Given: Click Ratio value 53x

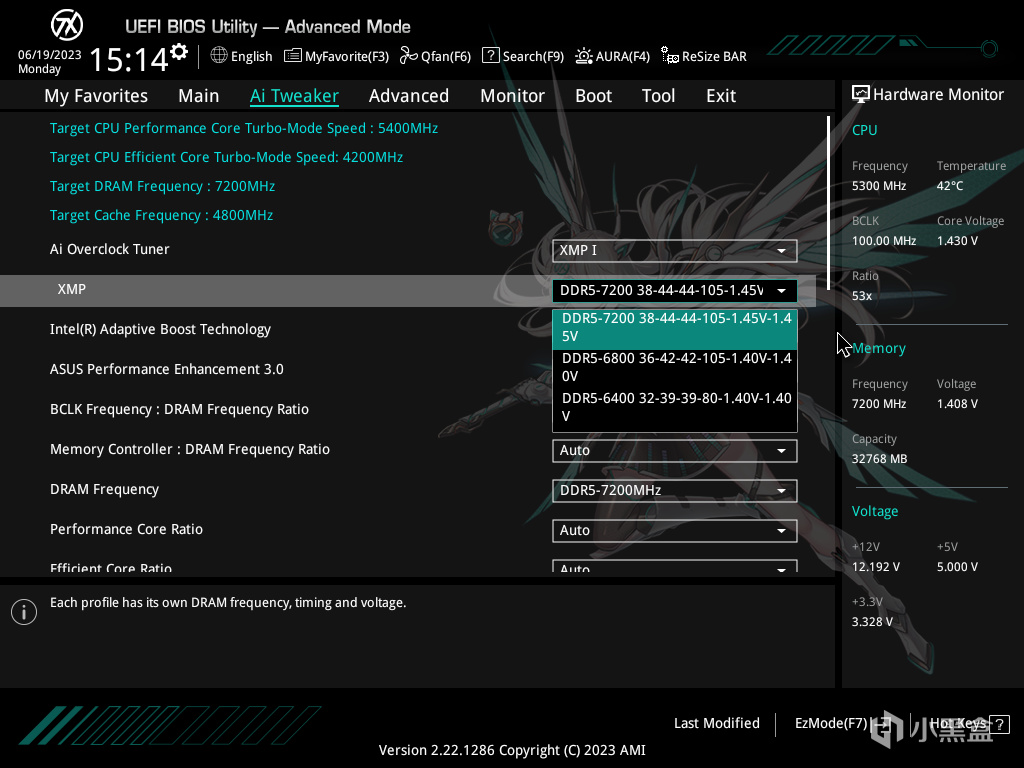Looking at the screenshot, I should [x=861, y=296].
